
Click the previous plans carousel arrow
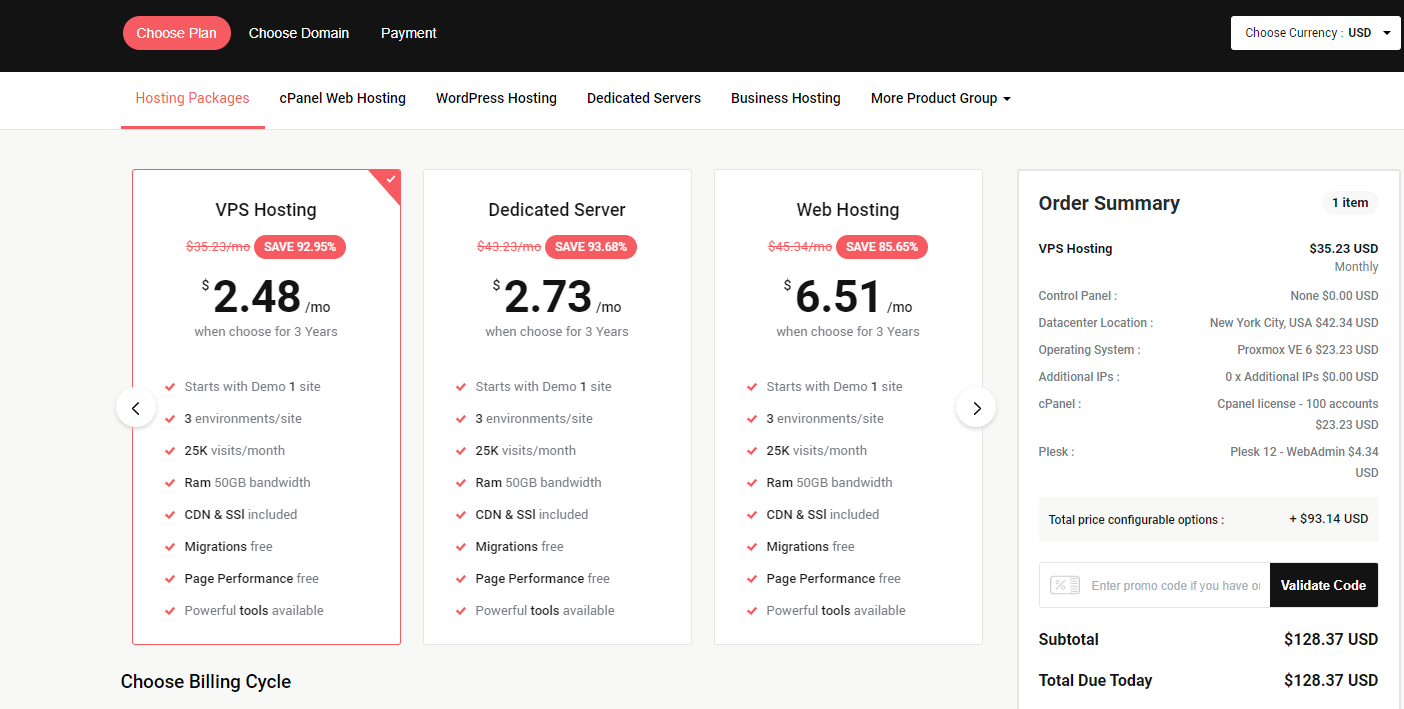point(136,408)
